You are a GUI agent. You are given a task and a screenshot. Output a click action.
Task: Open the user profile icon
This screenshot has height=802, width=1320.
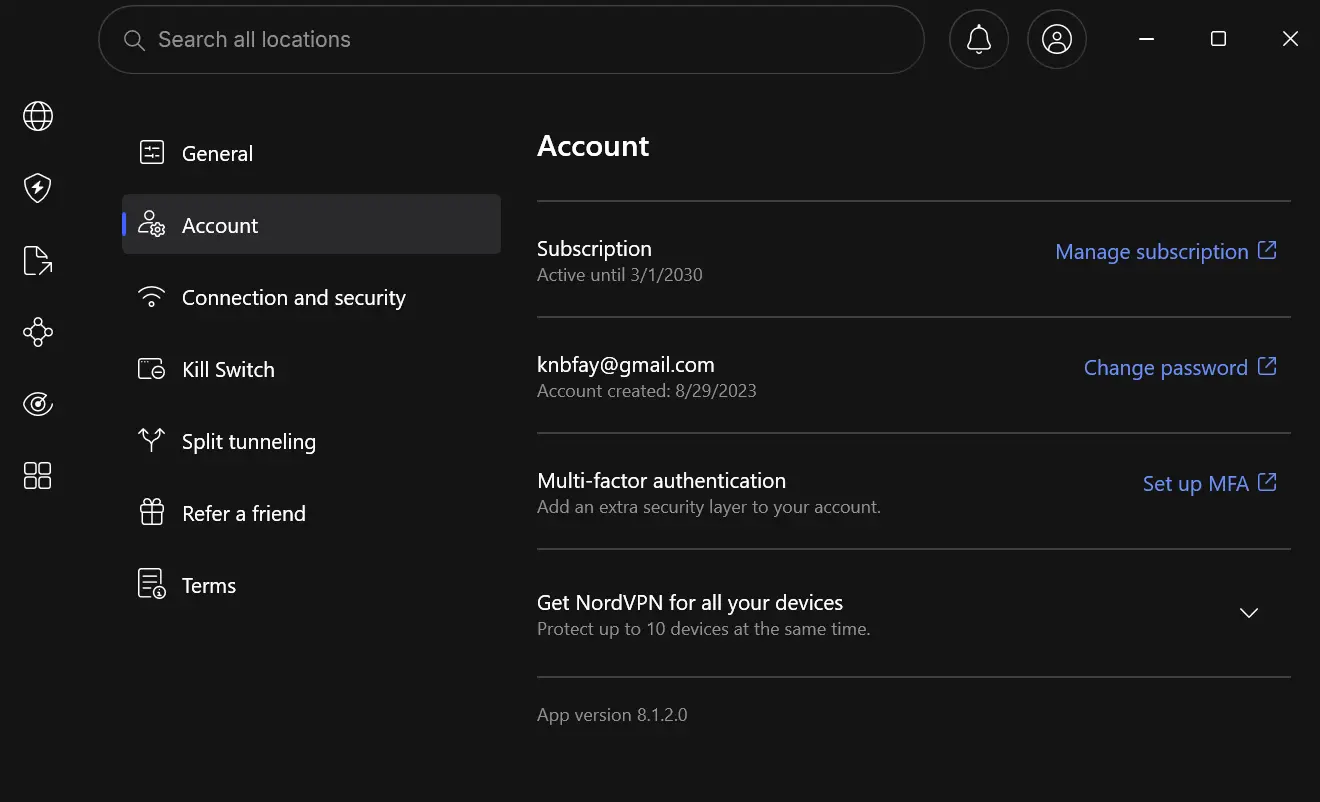[1057, 39]
